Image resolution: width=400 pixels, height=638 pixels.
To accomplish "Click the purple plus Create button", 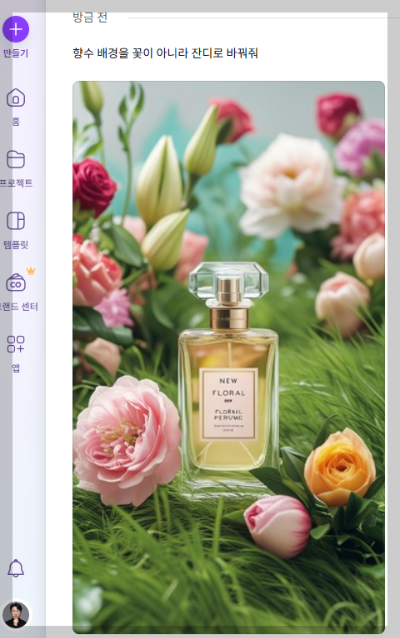I will 15,29.
